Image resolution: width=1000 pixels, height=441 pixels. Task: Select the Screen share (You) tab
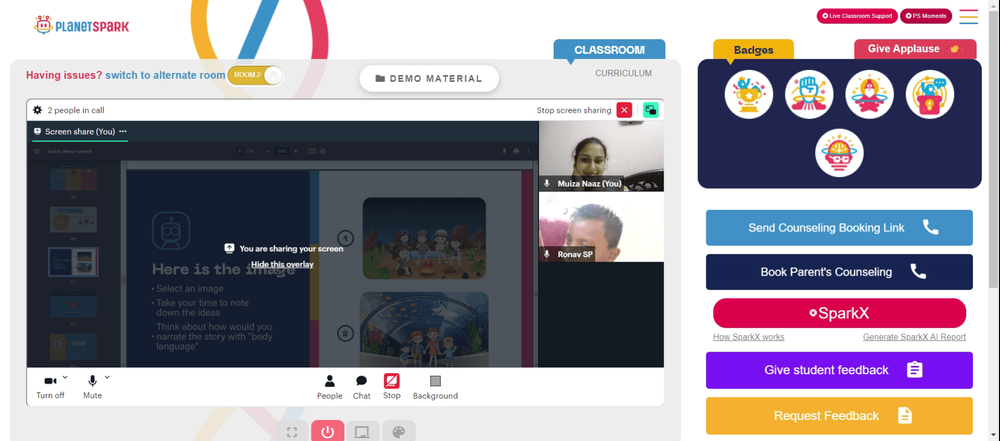tap(80, 131)
